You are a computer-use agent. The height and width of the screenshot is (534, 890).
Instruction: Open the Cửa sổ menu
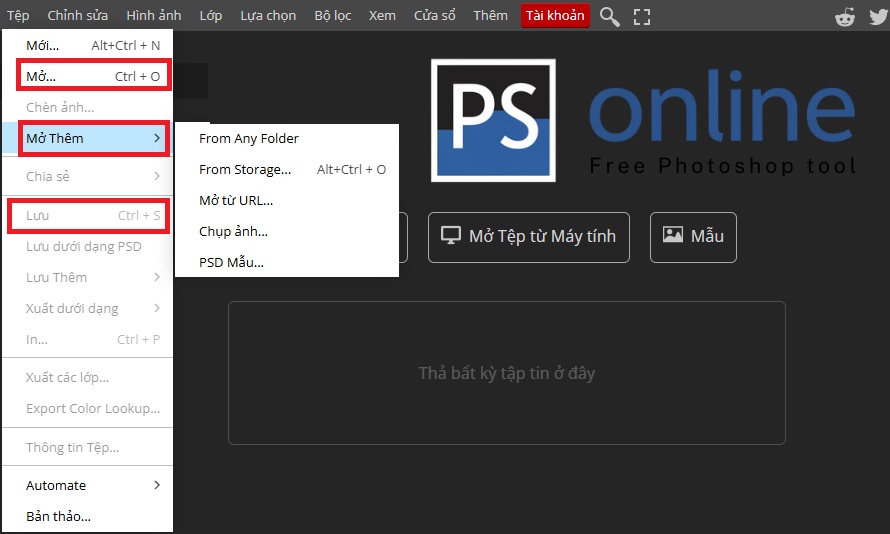pyautogui.click(x=434, y=15)
